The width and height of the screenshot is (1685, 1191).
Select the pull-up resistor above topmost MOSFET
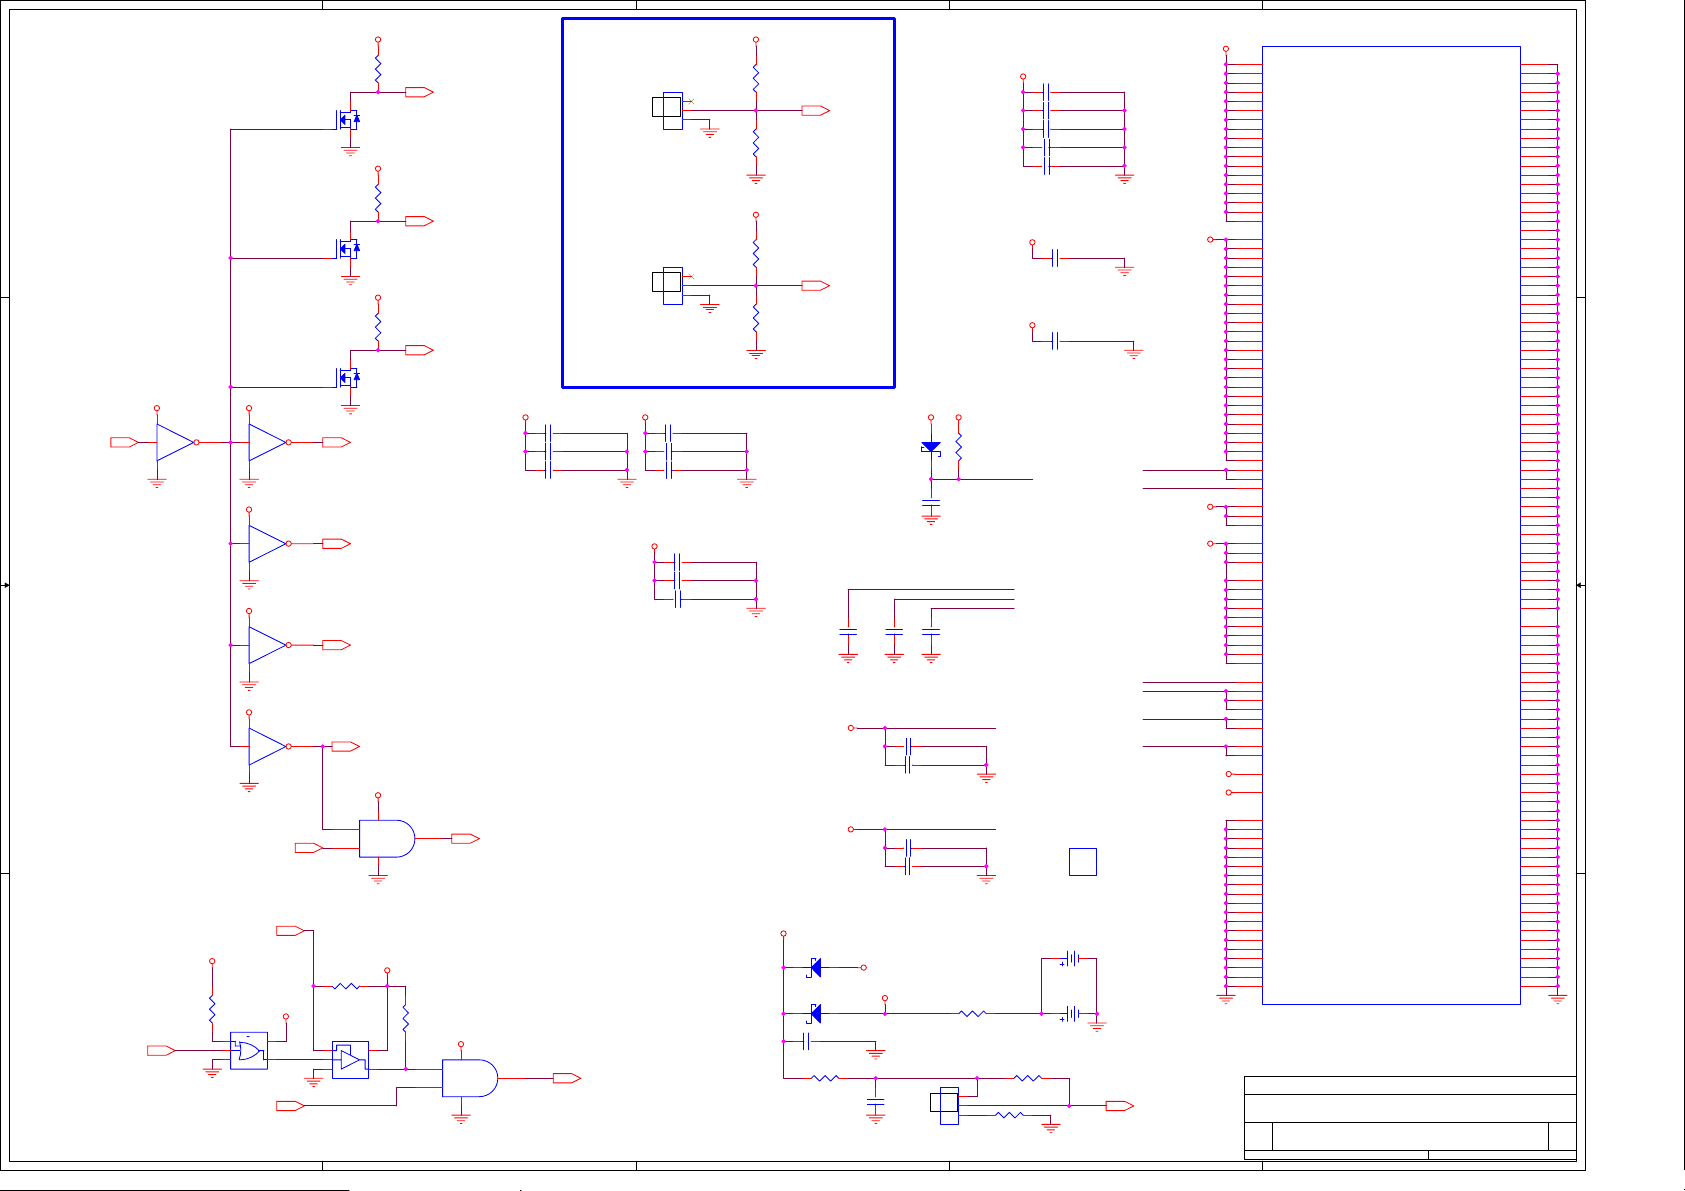click(x=378, y=70)
